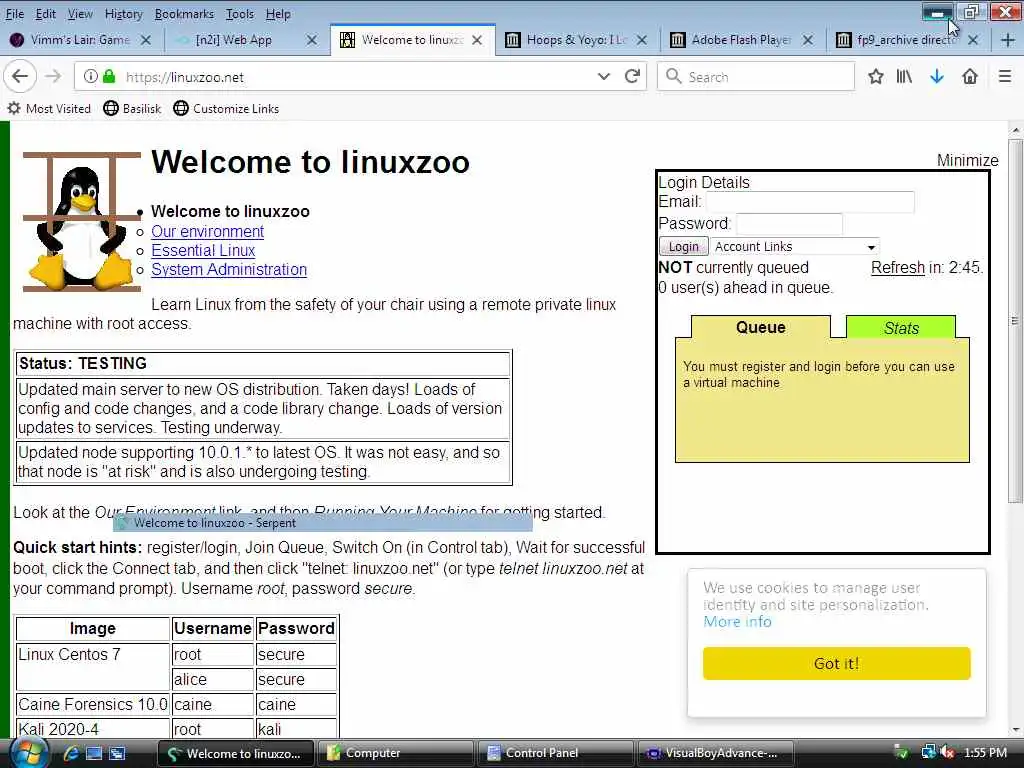Image resolution: width=1024 pixels, height=768 pixels.
Task: Open the Account Links dropdown
Action: coord(795,246)
